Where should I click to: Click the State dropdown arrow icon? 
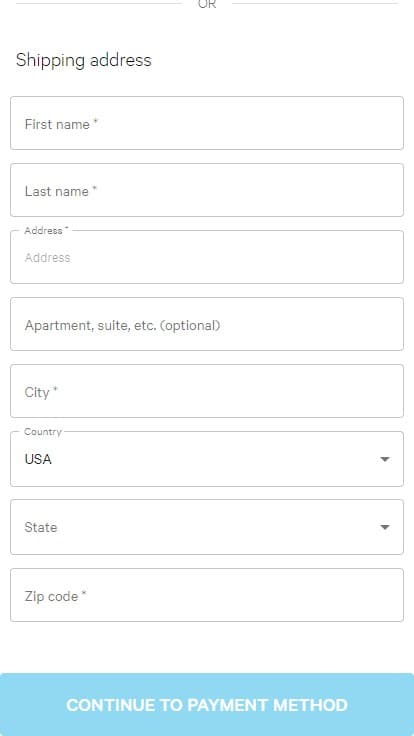point(385,527)
